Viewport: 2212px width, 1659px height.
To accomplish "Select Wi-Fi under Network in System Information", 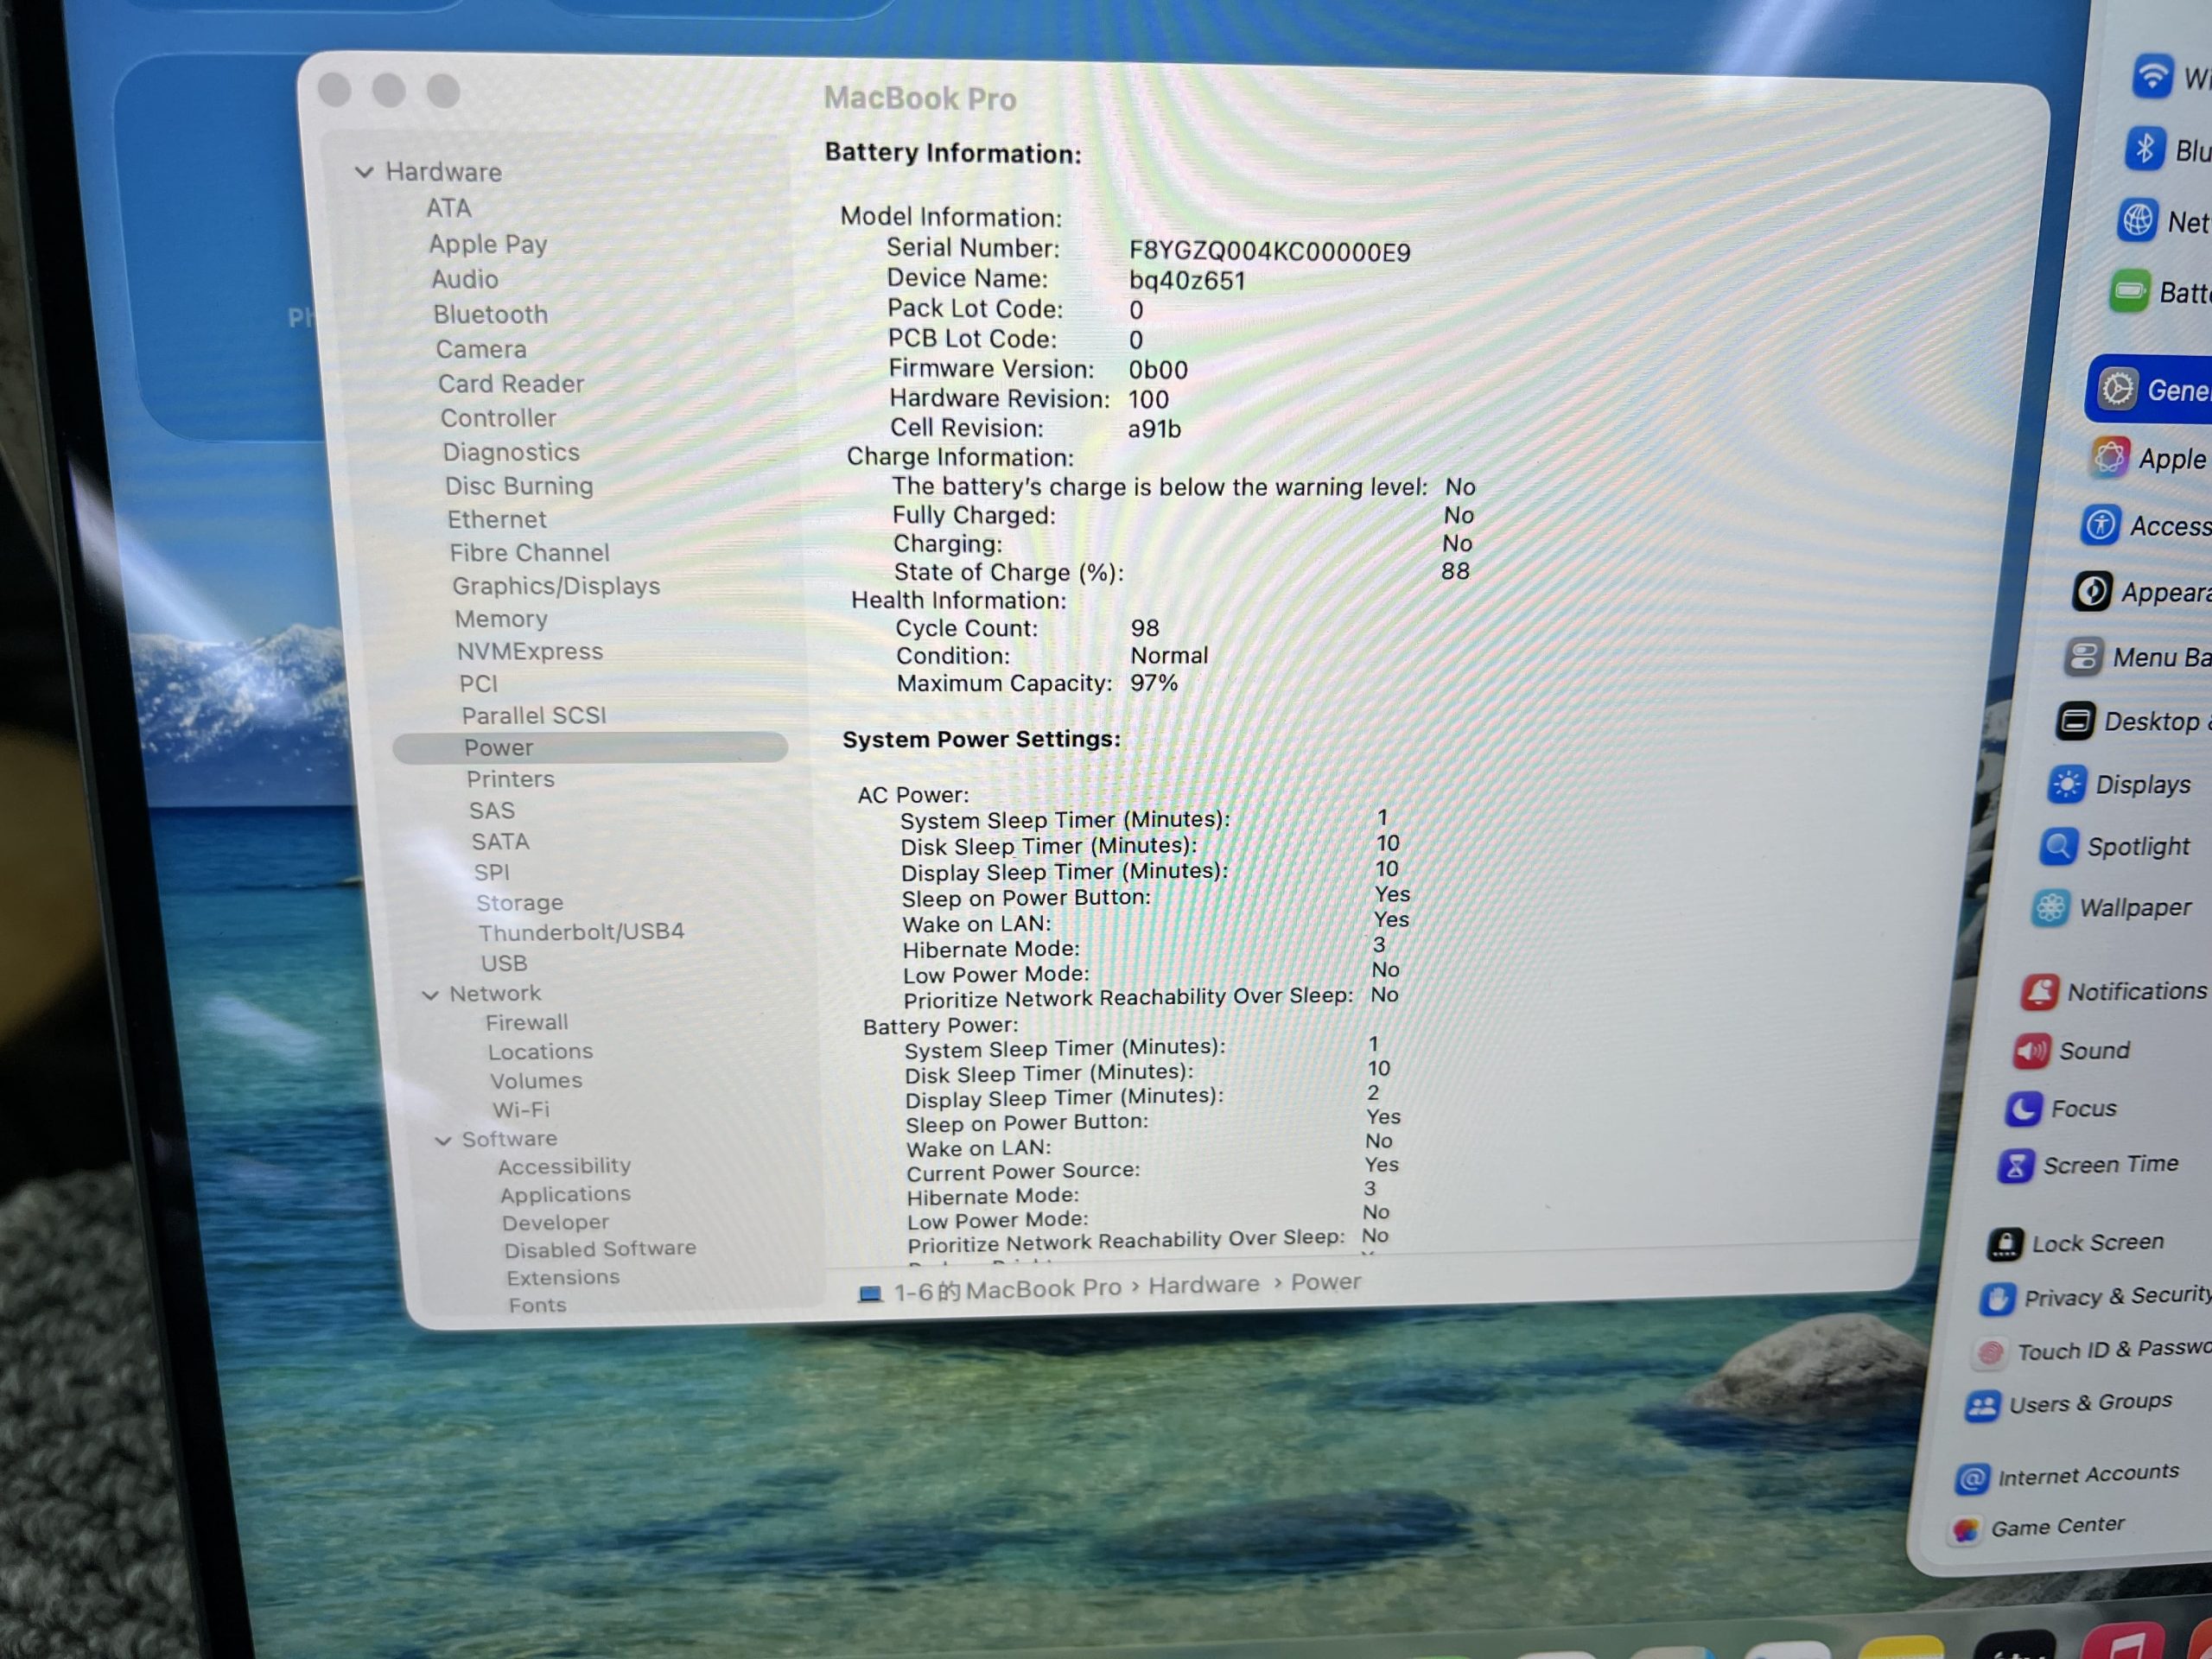I will 521,1110.
